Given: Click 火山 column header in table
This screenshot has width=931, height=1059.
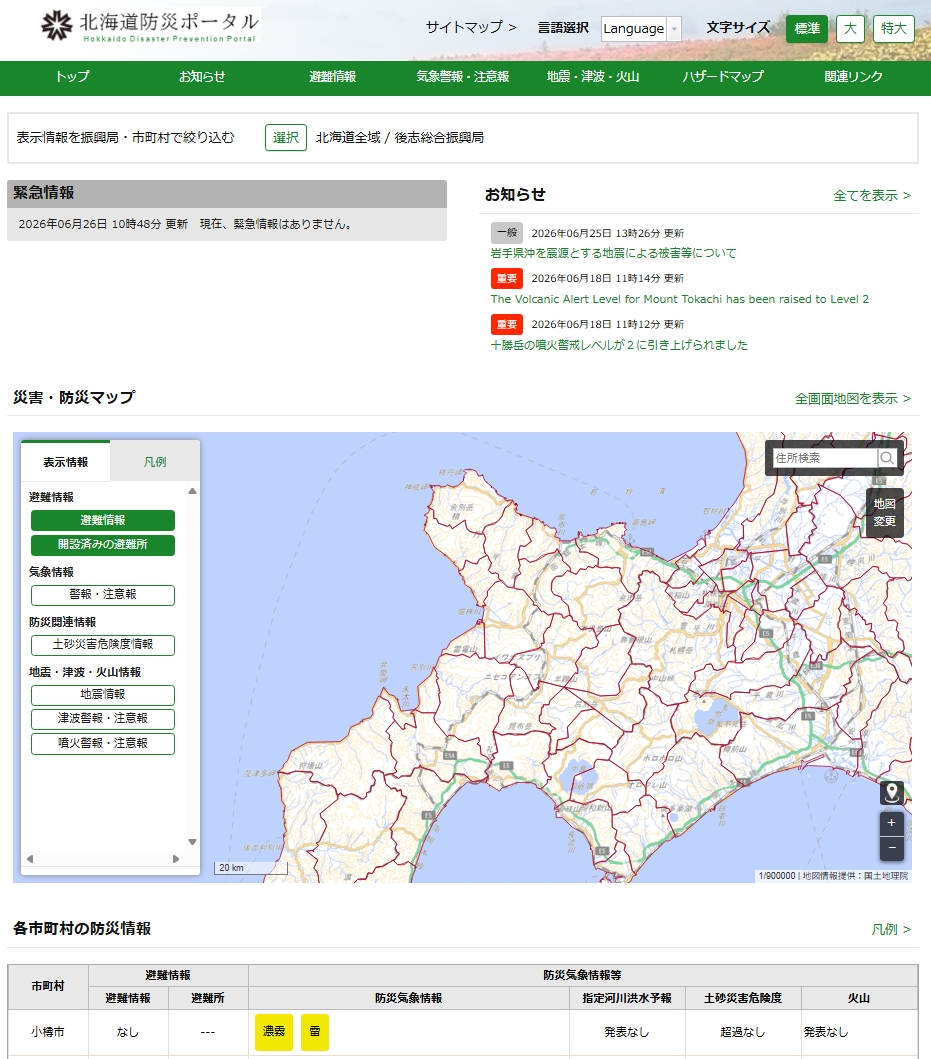Looking at the screenshot, I should (859, 998).
